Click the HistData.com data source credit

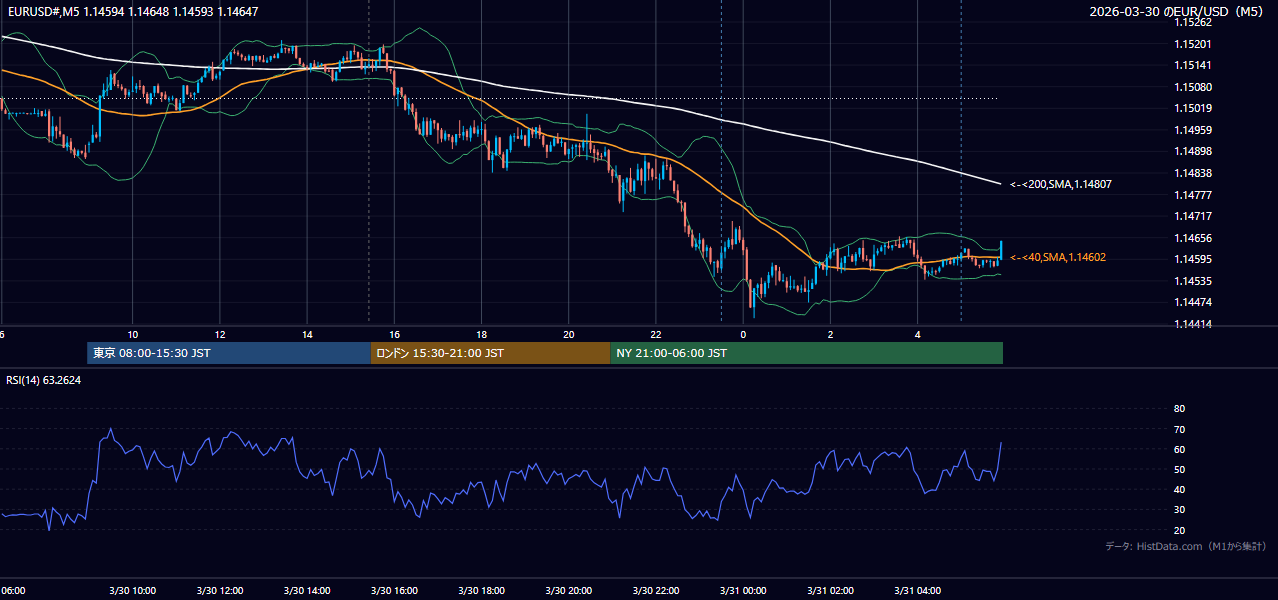(x=1185, y=546)
